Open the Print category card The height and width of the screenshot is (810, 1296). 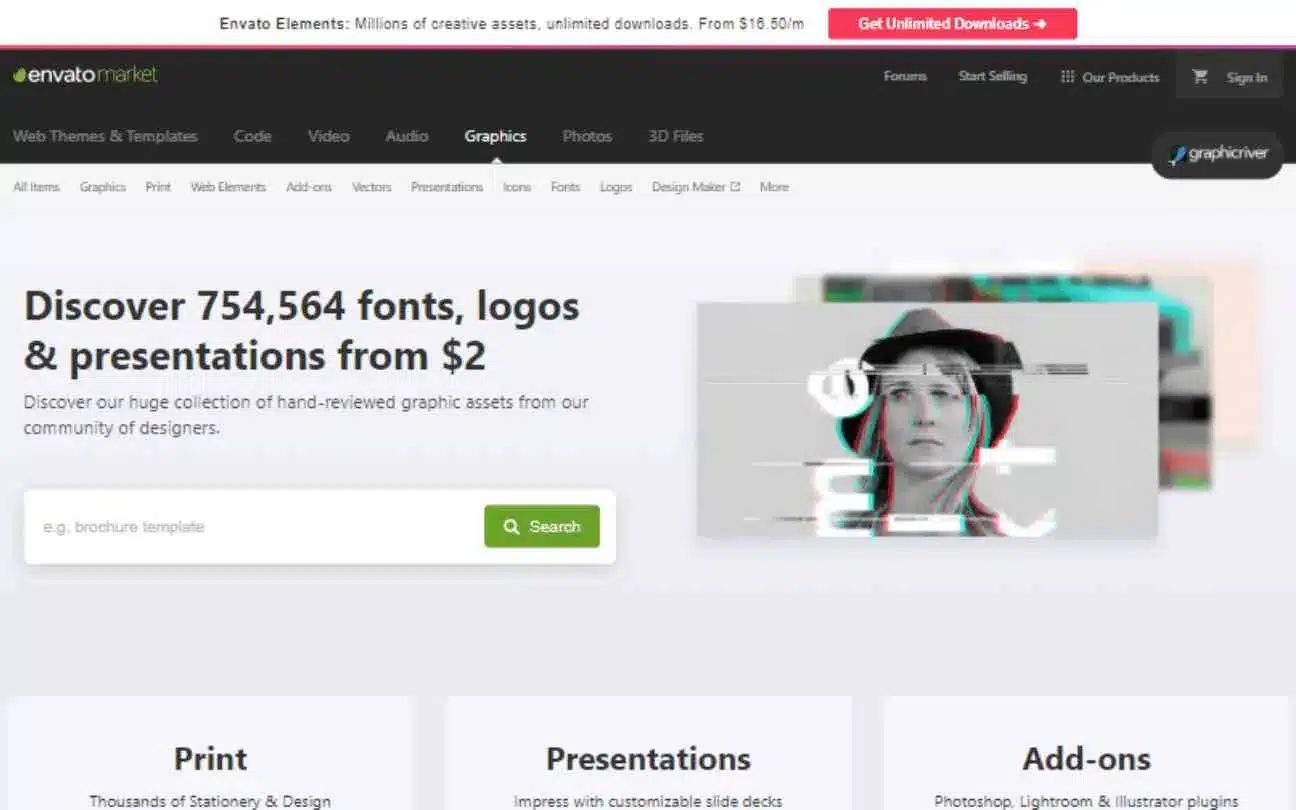210,755
